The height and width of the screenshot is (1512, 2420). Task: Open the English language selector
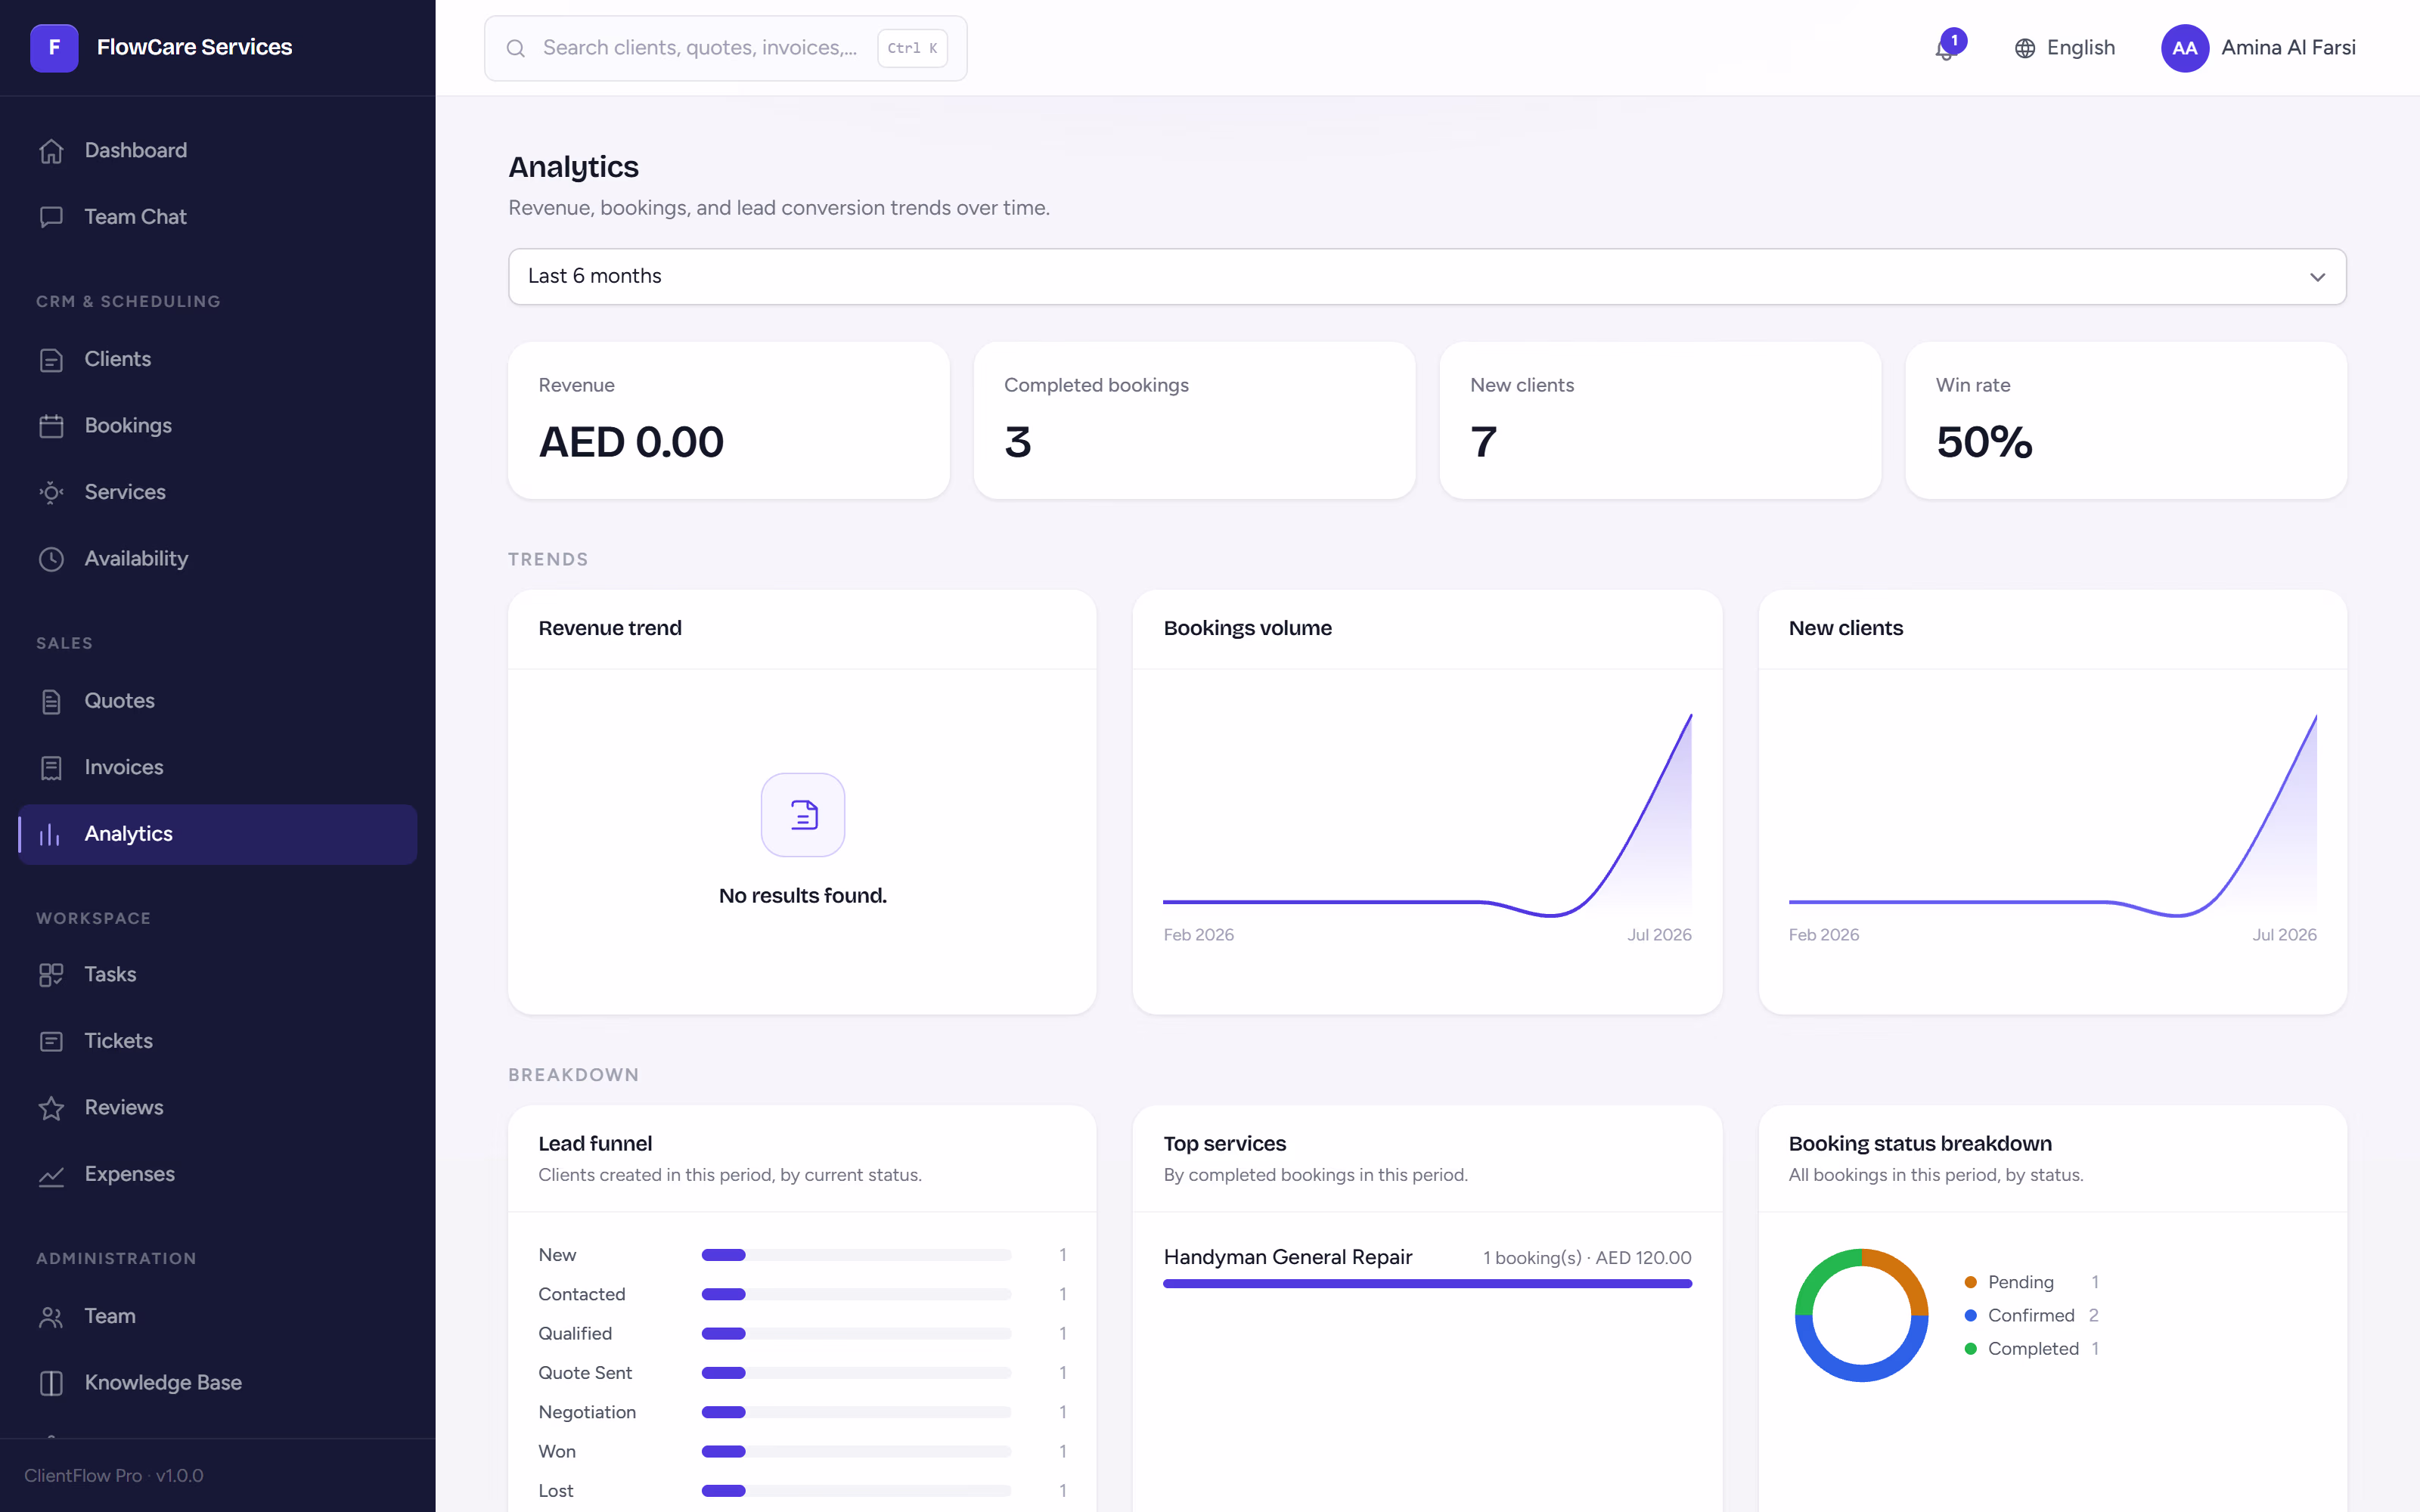coord(2064,48)
